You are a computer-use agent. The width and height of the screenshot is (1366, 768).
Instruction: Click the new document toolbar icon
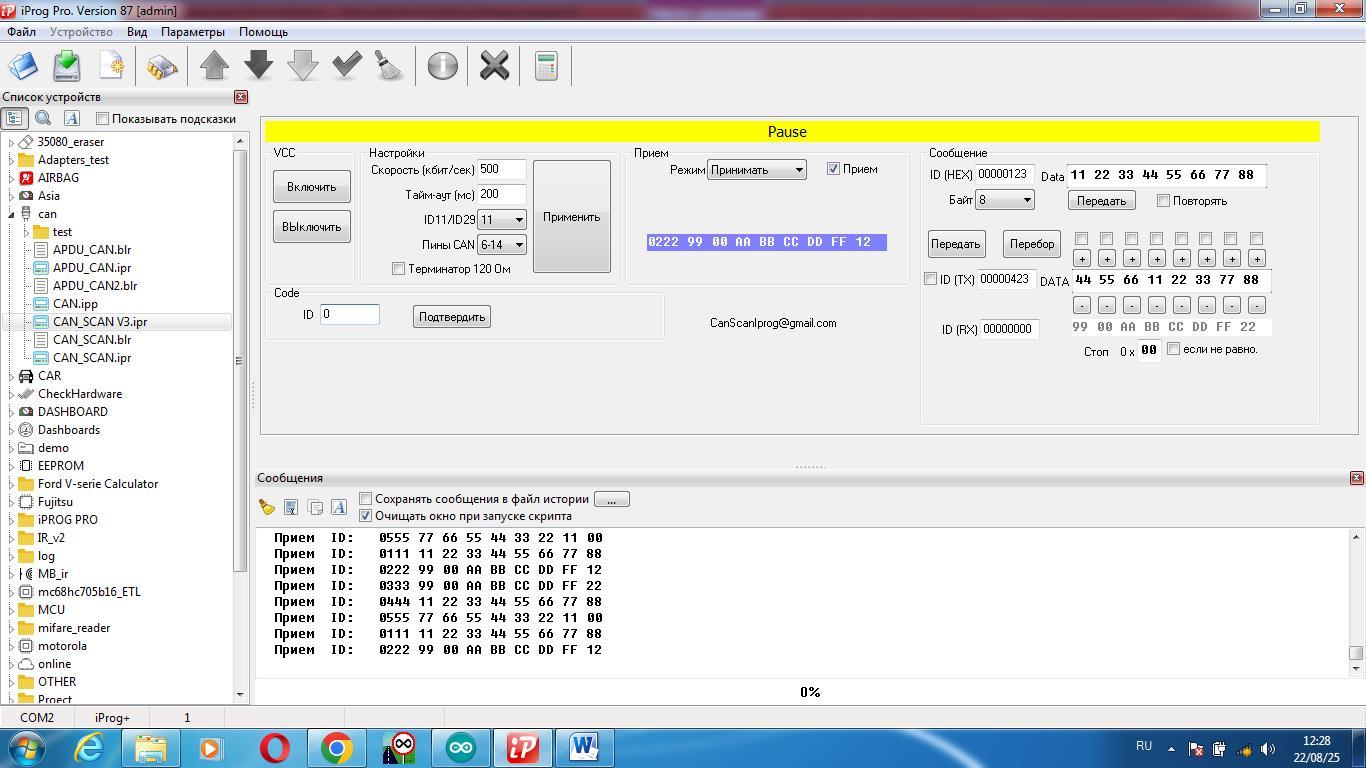112,66
